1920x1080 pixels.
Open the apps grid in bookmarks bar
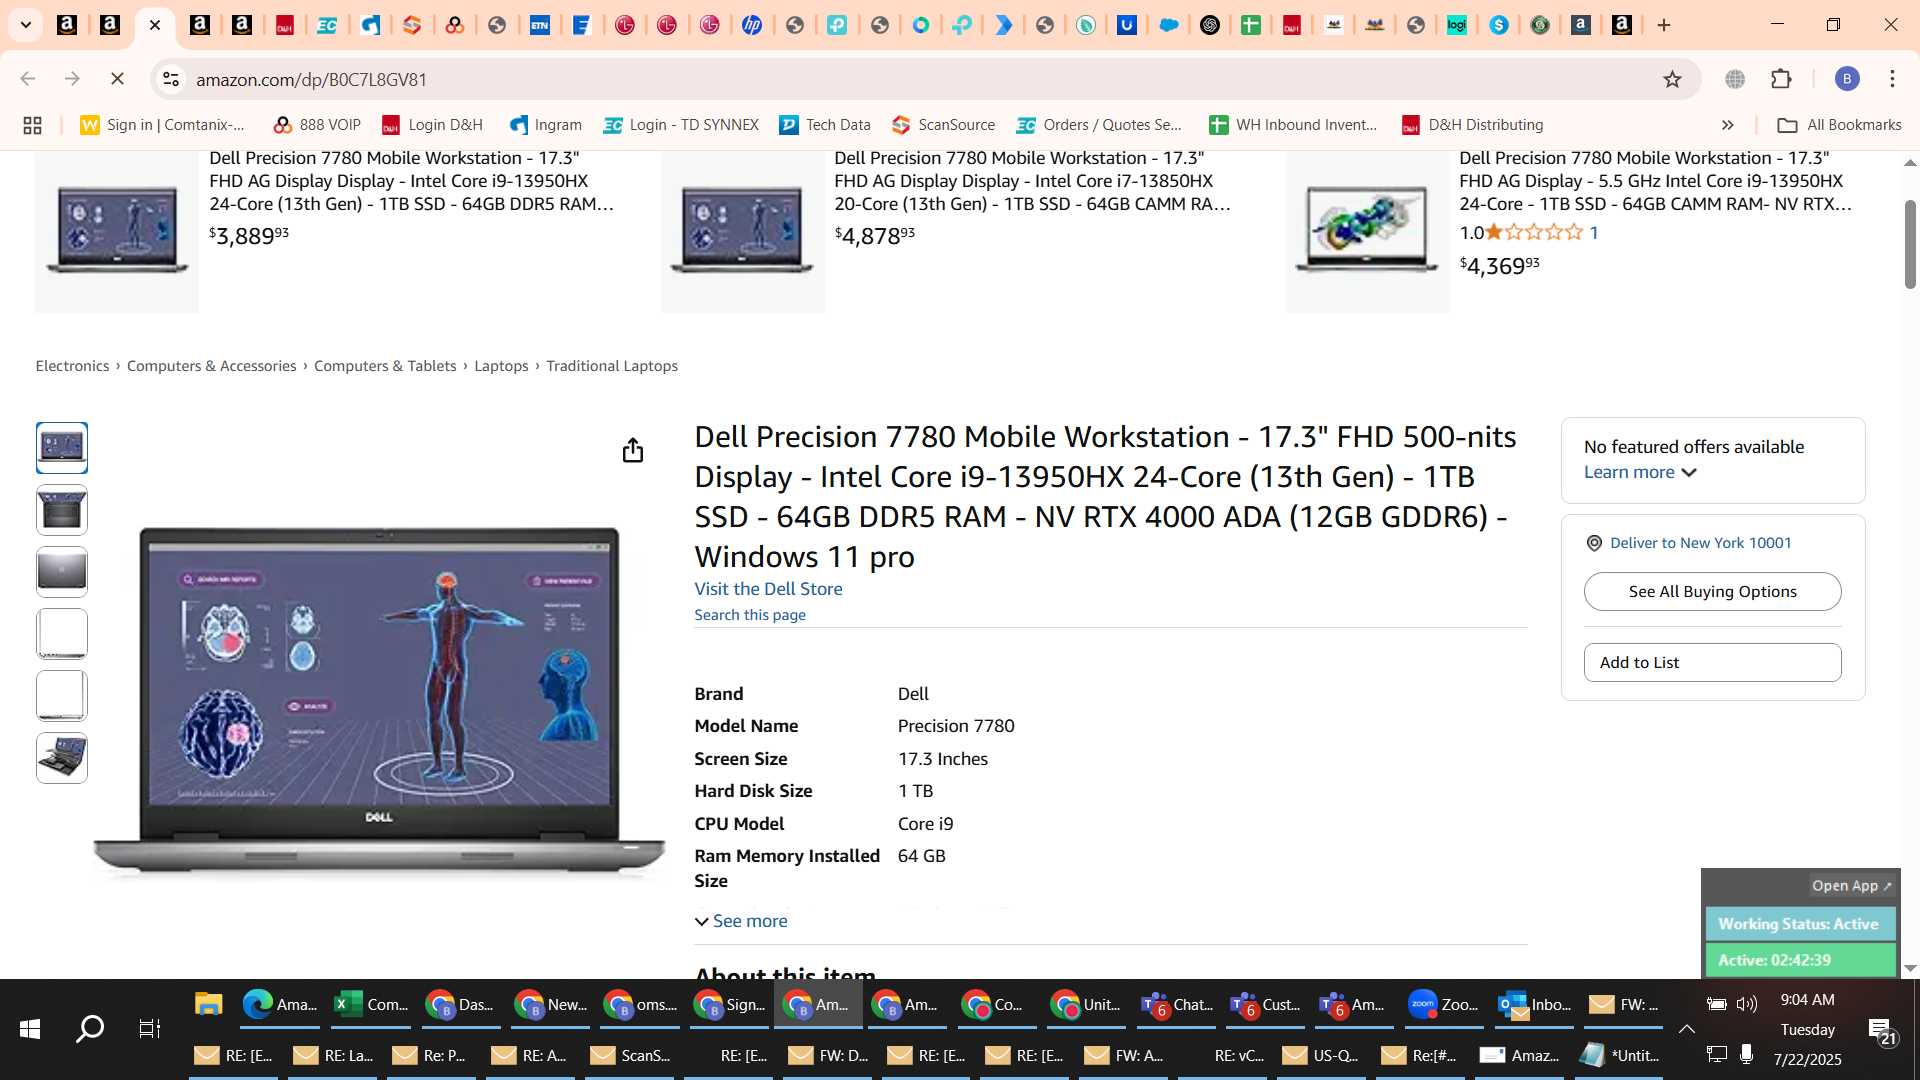point(32,125)
